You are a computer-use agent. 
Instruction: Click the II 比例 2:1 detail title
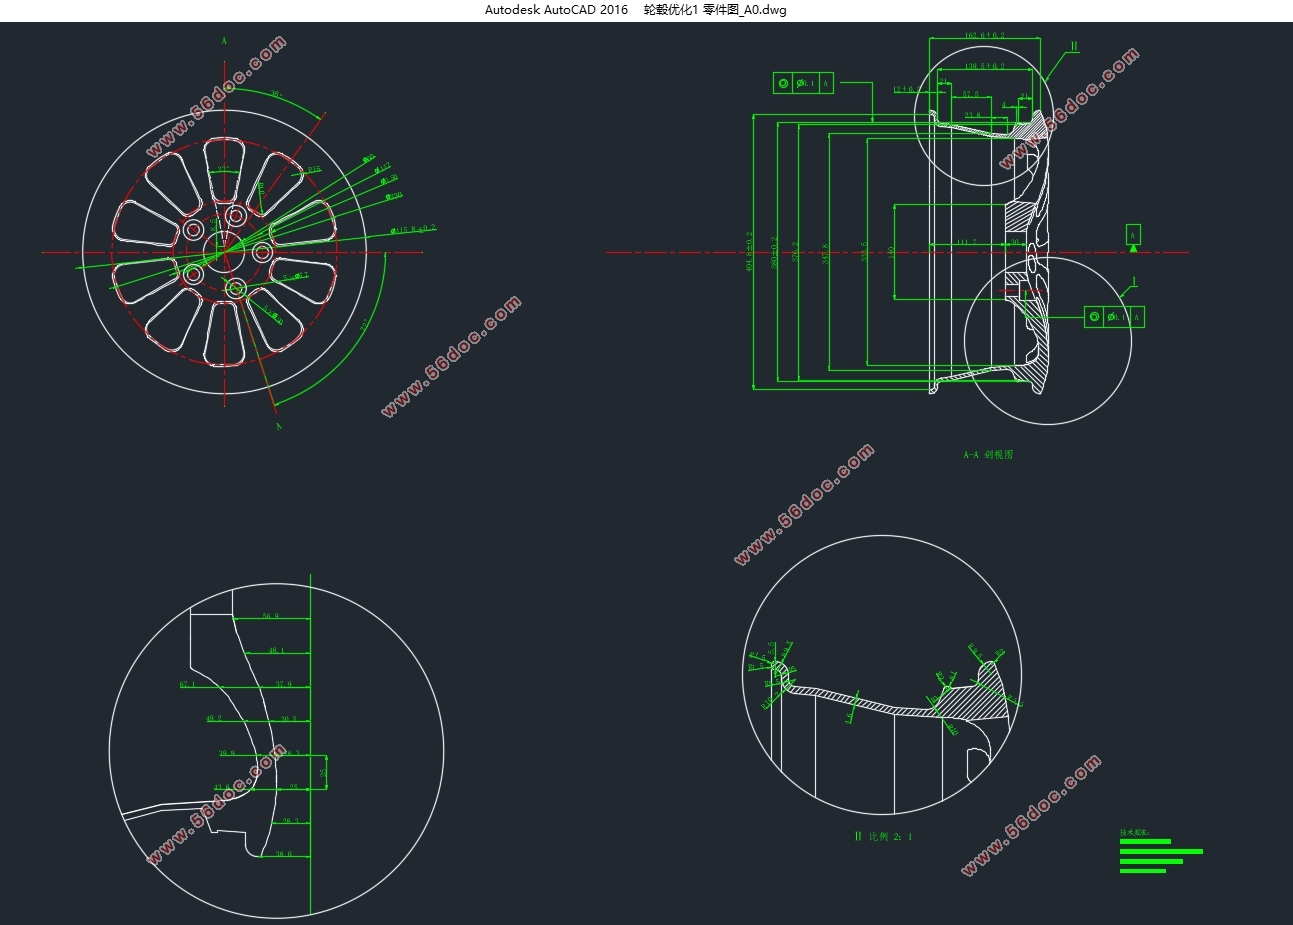click(883, 836)
